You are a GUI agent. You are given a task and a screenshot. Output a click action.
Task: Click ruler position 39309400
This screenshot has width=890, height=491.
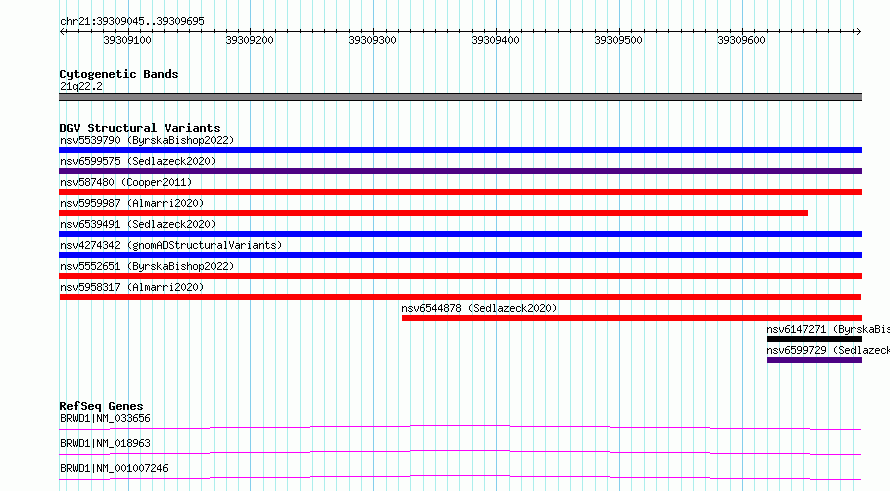click(x=496, y=40)
